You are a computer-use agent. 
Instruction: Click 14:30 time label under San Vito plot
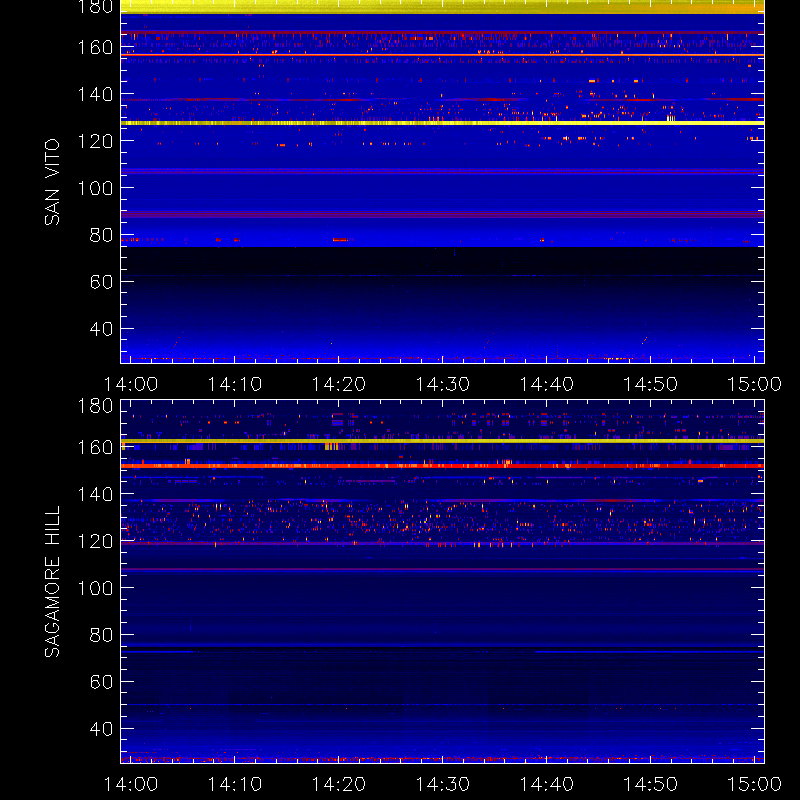tap(442, 384)
